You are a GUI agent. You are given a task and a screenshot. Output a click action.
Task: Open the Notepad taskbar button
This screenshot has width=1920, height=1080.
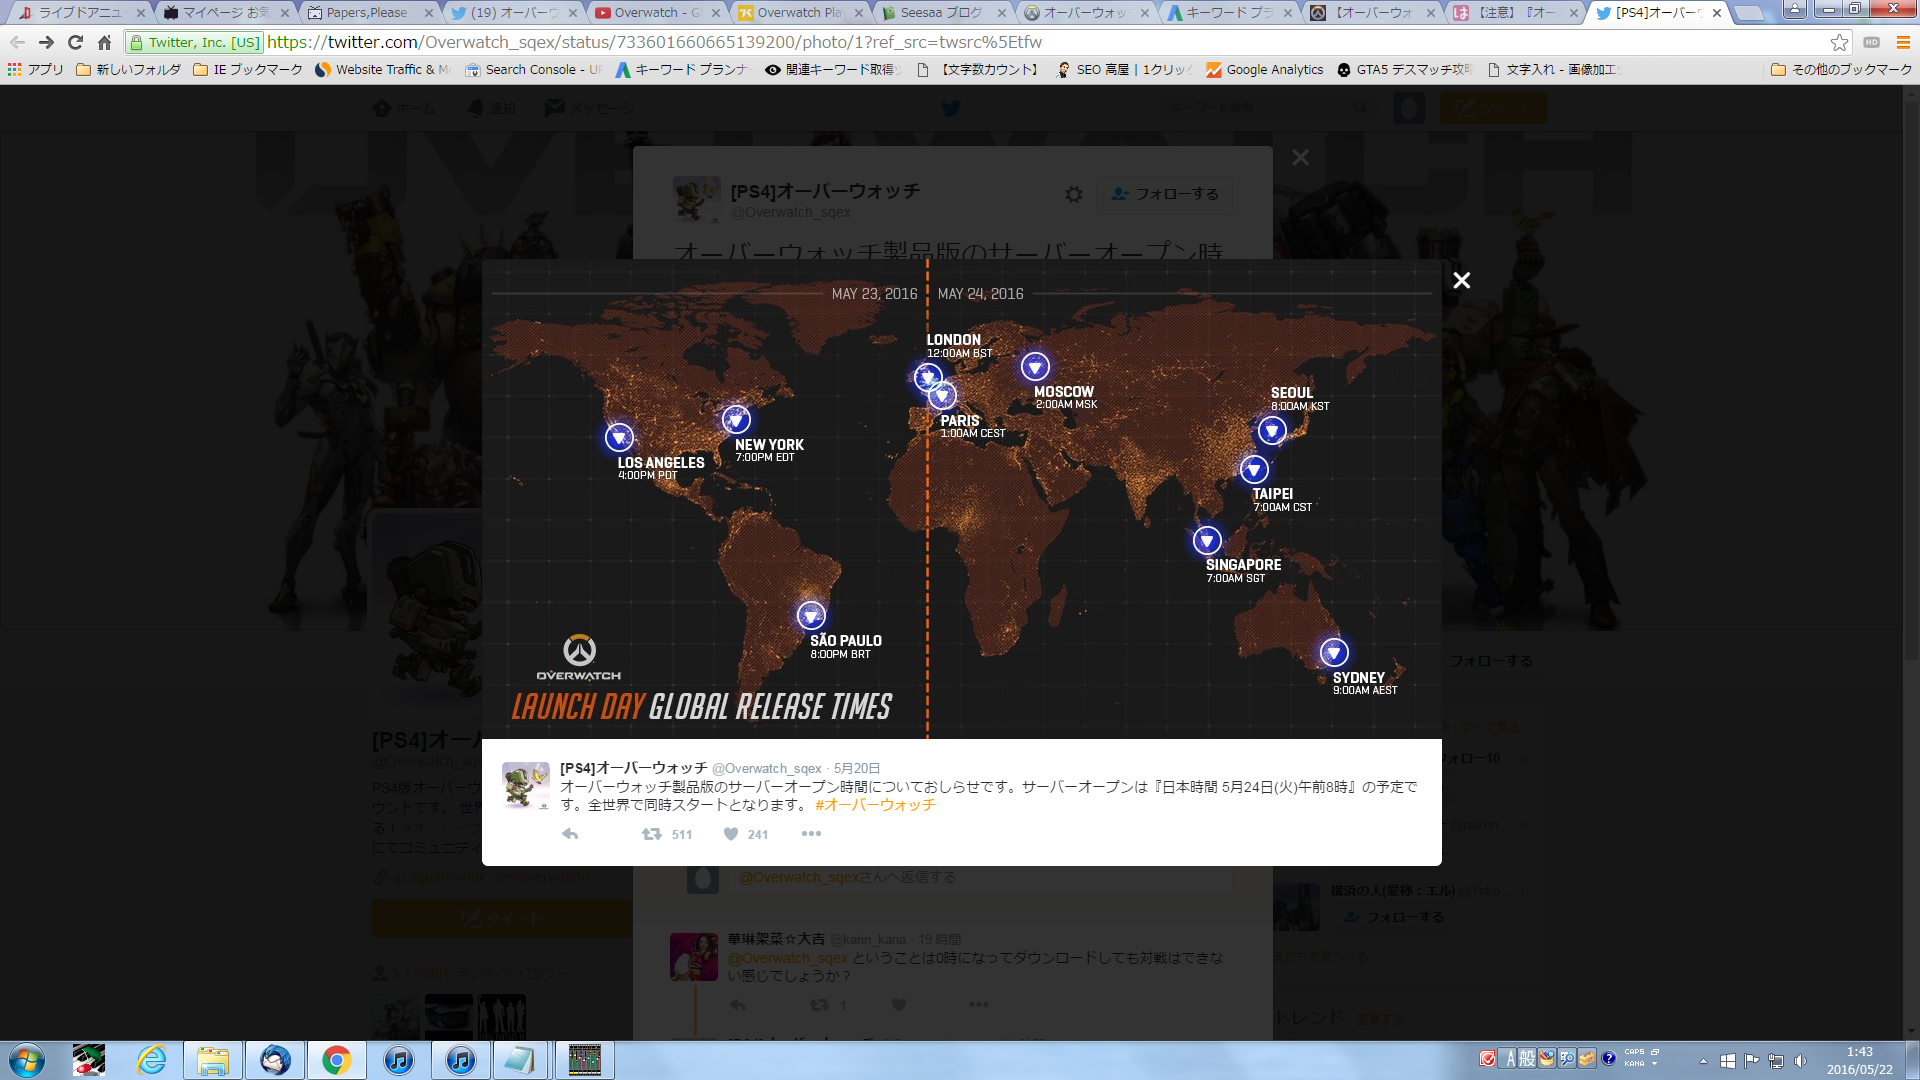click(520, 1060)
